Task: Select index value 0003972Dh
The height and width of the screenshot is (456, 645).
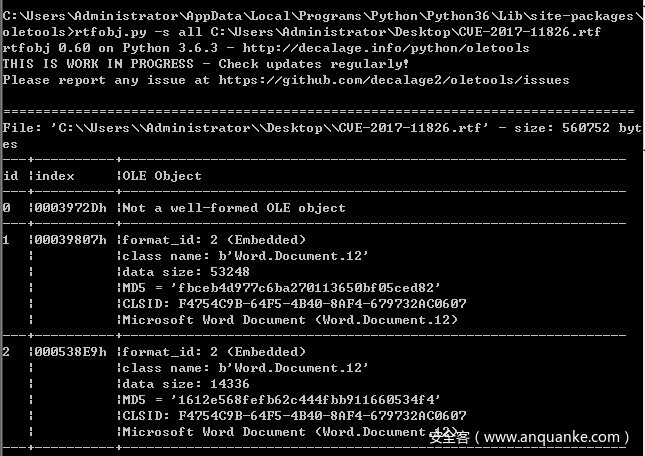Action: (71, 208)
